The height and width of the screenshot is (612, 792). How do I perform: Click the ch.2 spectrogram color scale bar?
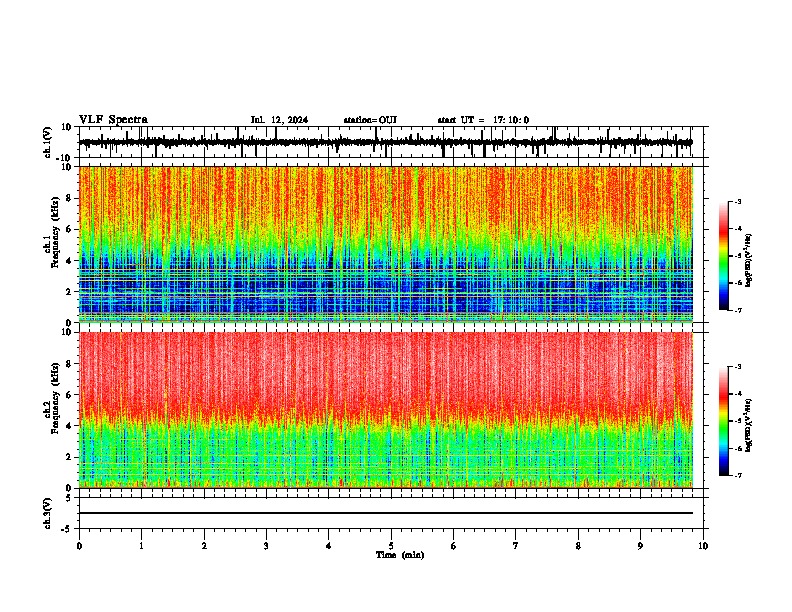point(724,421)
